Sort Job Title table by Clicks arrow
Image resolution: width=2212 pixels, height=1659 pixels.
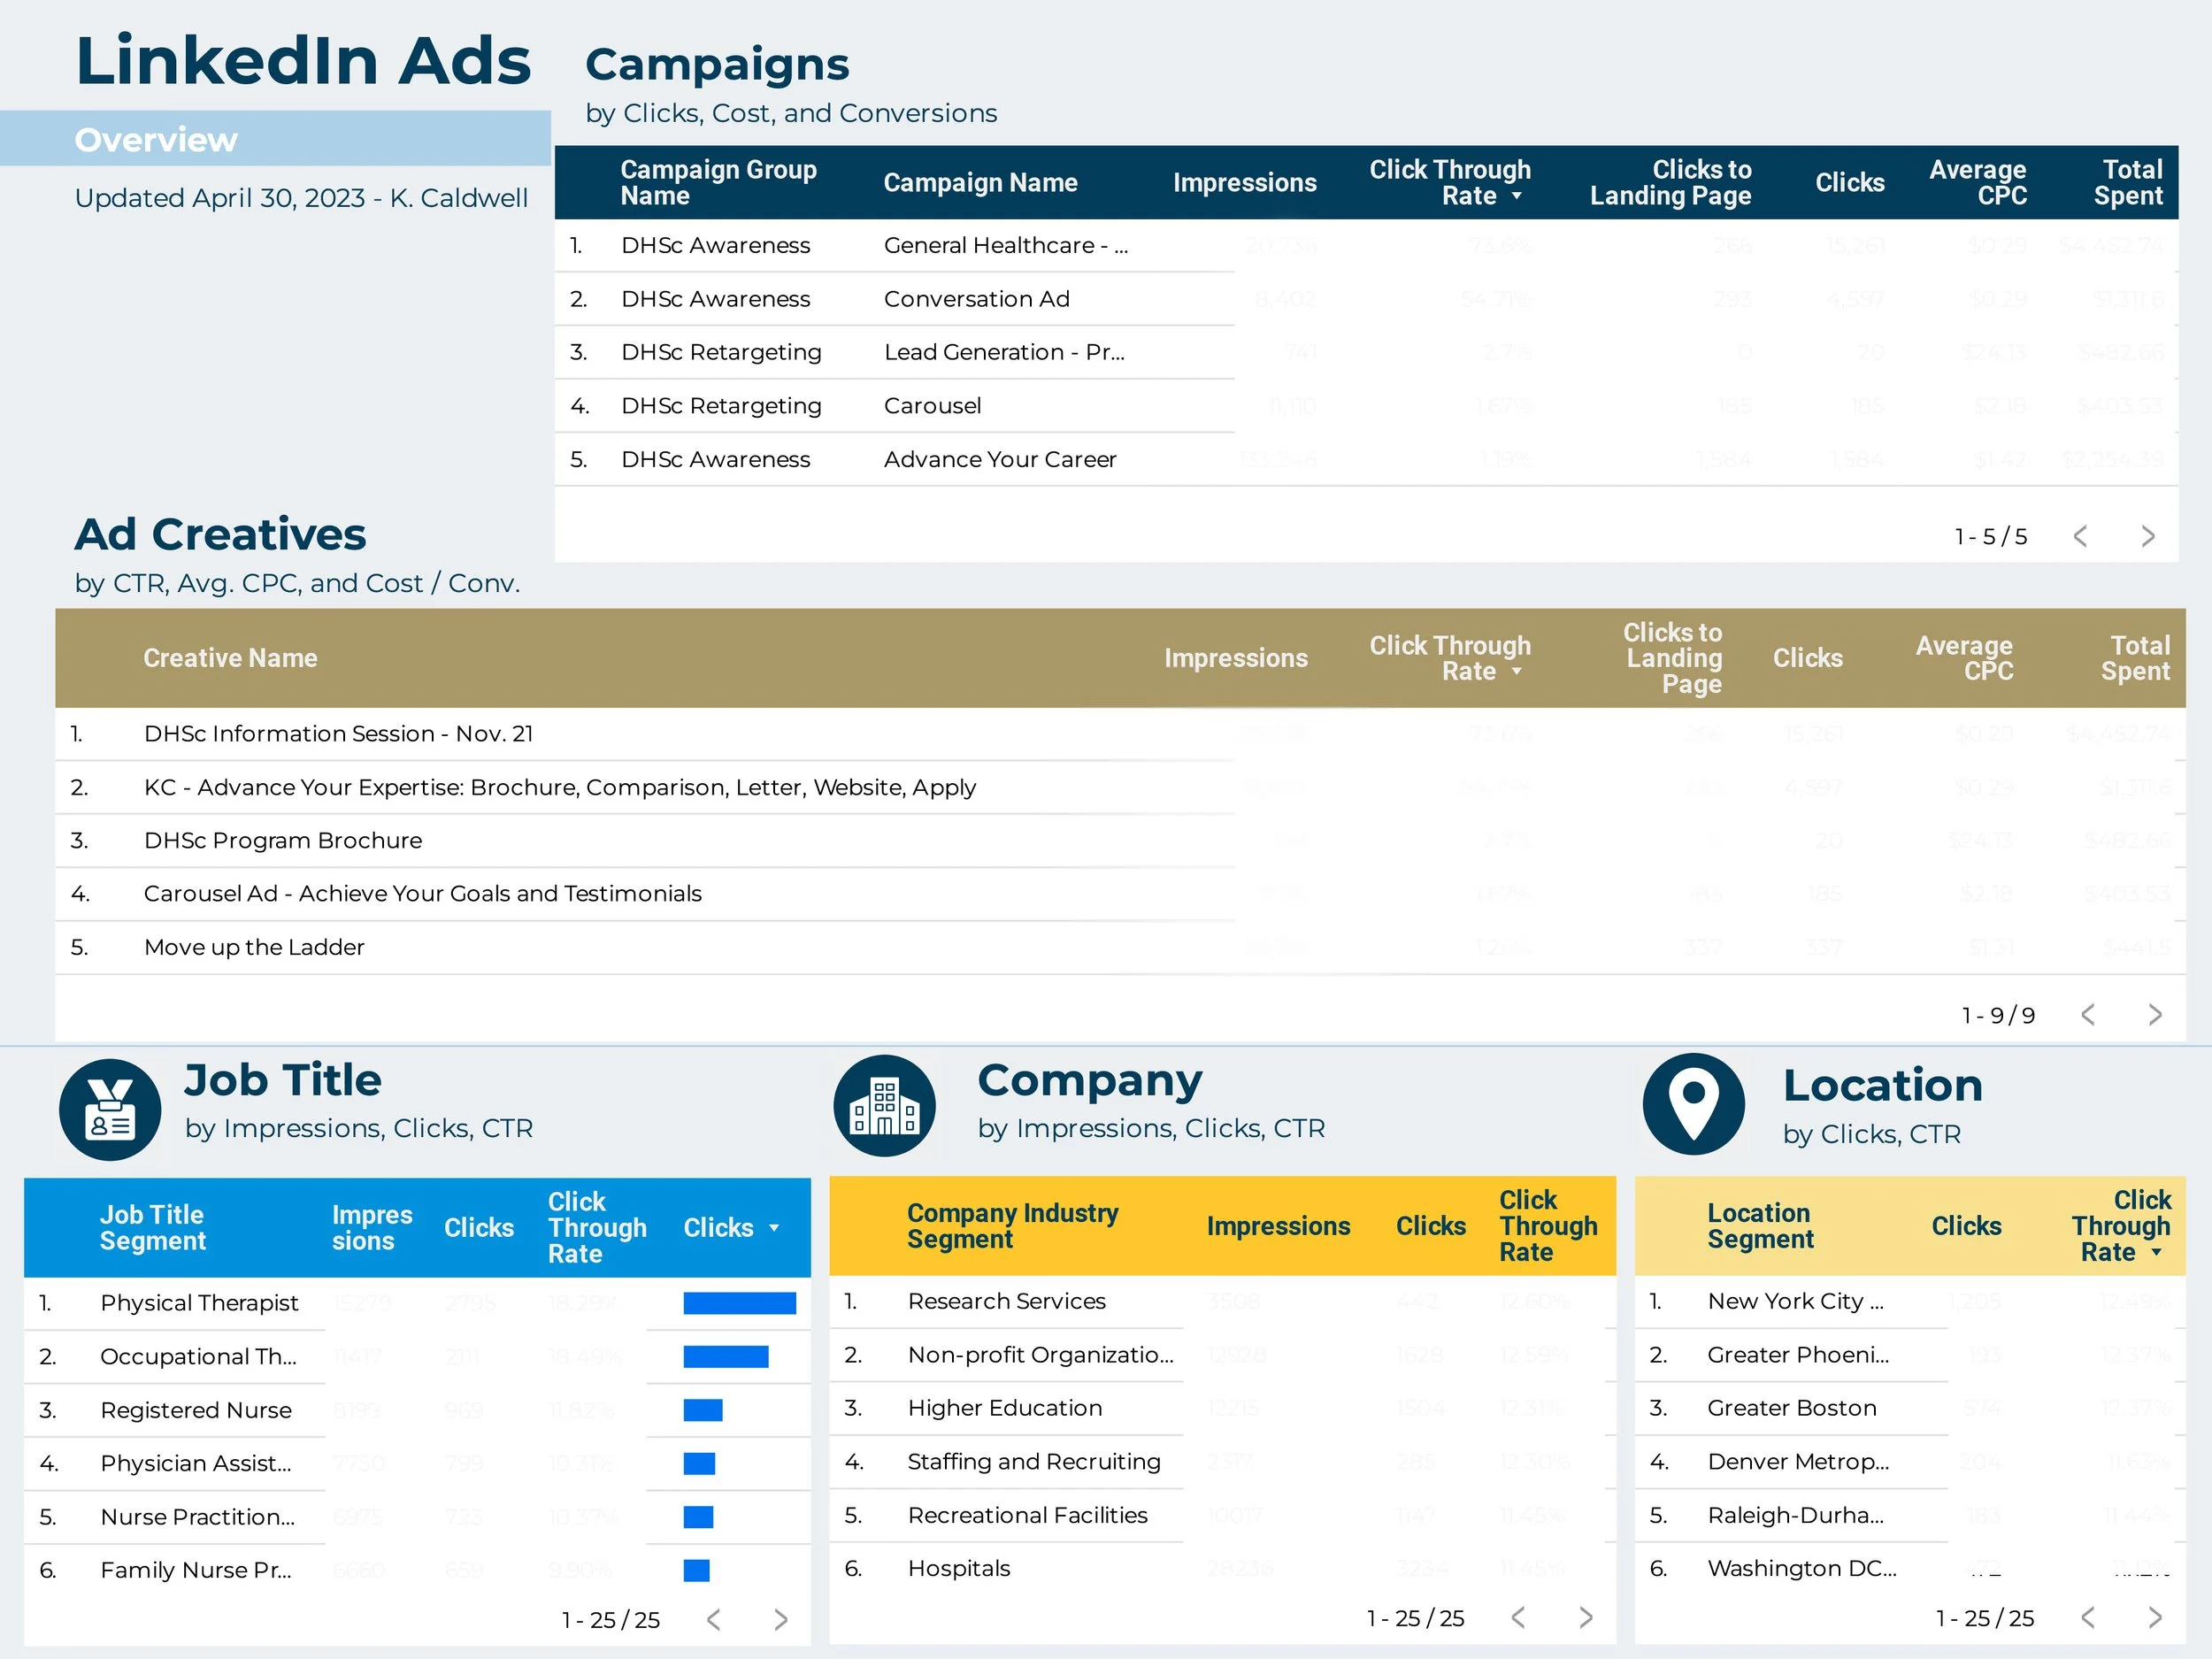pos(774,1228)
